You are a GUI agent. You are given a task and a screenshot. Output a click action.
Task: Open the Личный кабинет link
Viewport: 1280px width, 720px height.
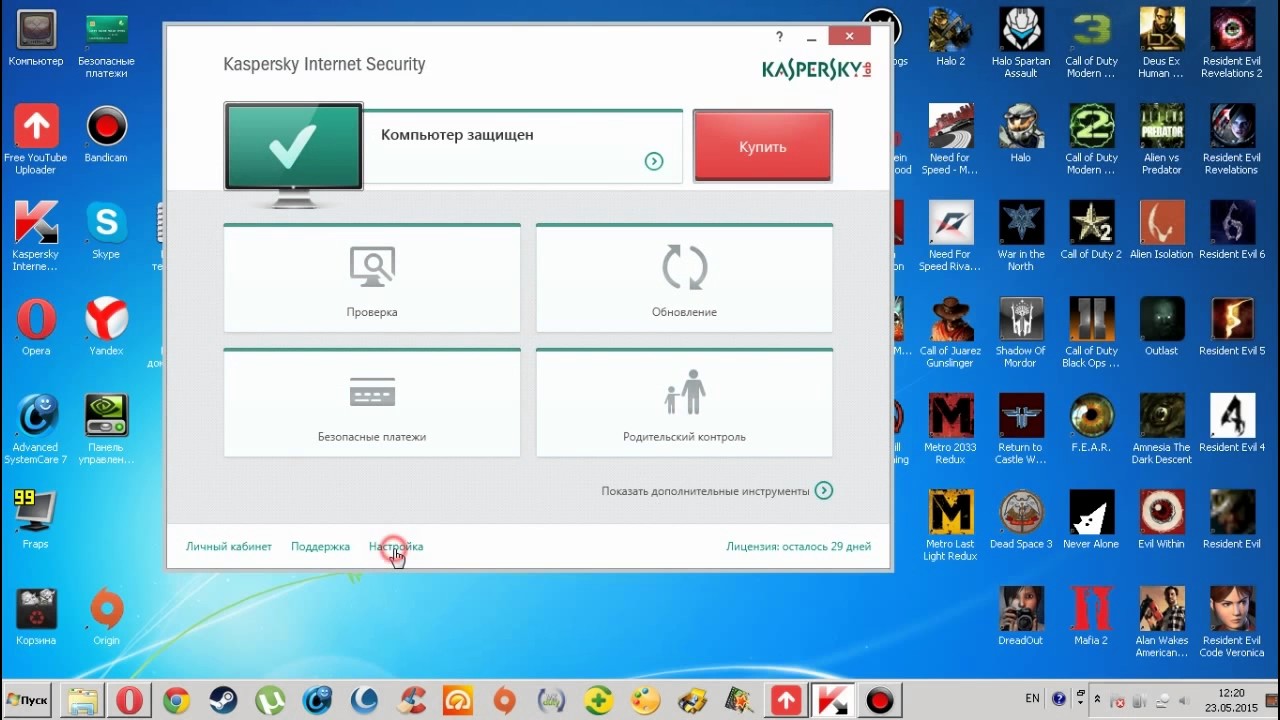tap(229, 546)
